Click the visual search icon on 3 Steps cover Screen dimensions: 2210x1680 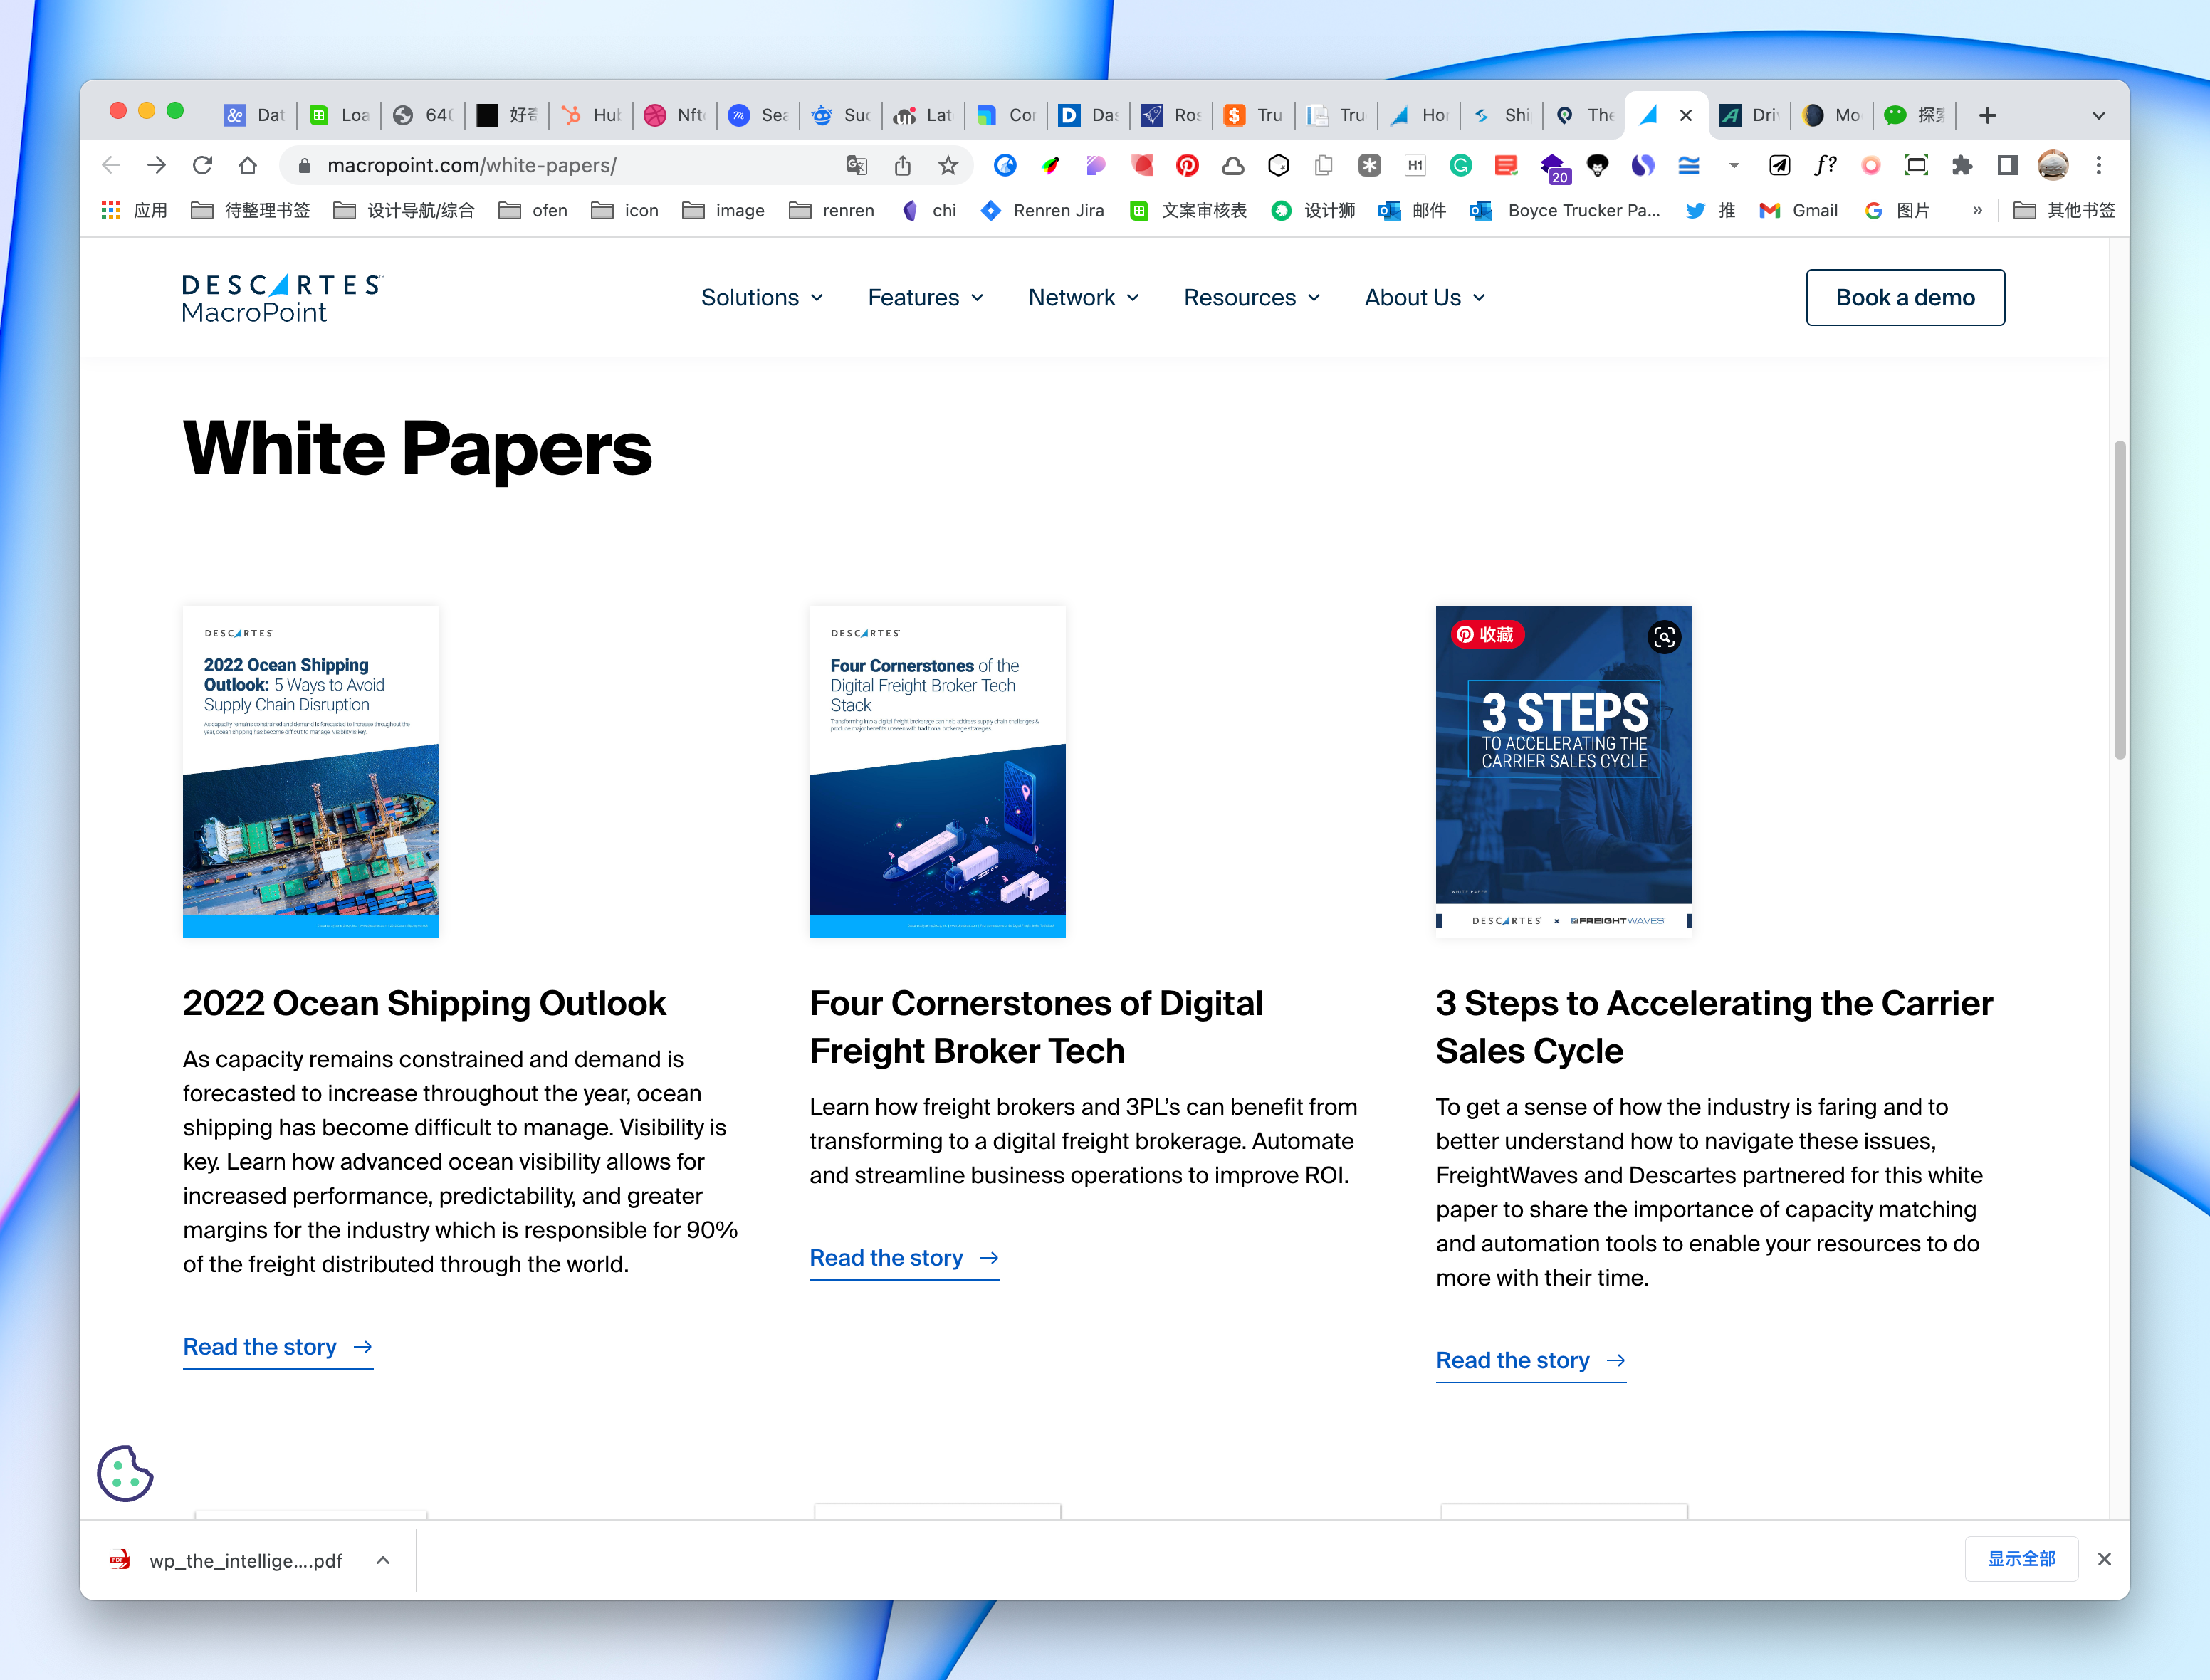(1663, 637)
